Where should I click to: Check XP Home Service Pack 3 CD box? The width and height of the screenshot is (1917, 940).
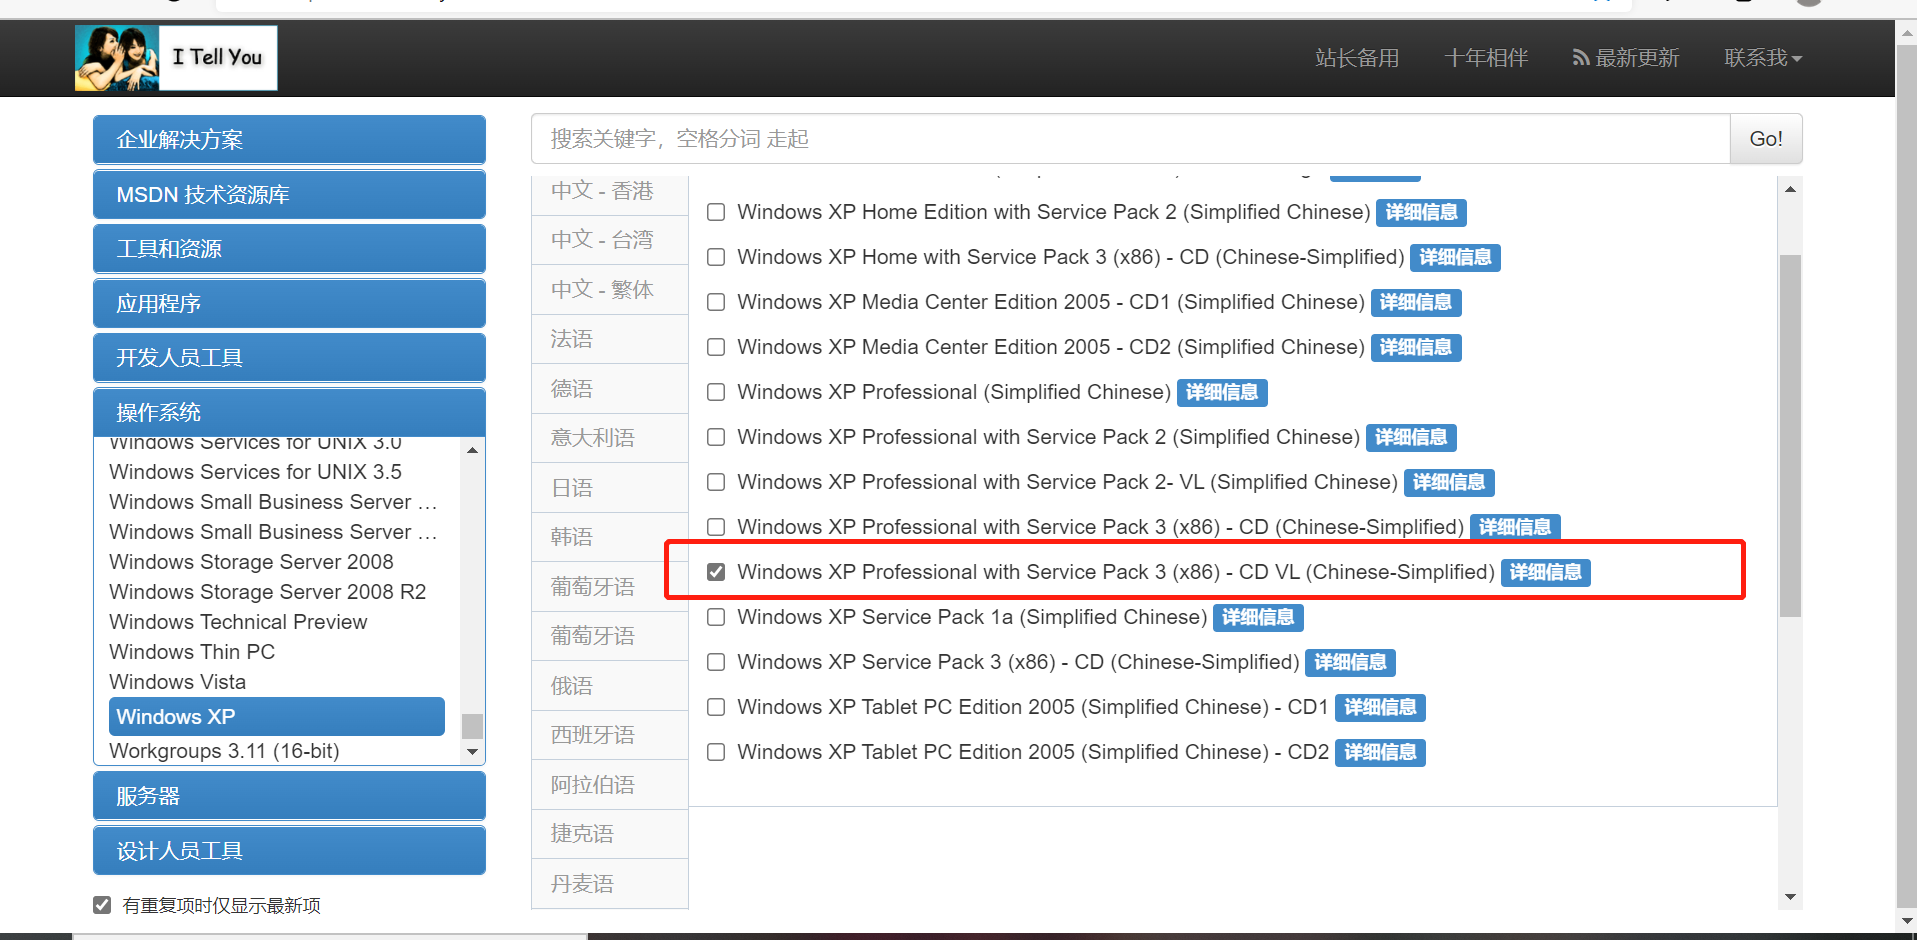click(x=716, y=257)
